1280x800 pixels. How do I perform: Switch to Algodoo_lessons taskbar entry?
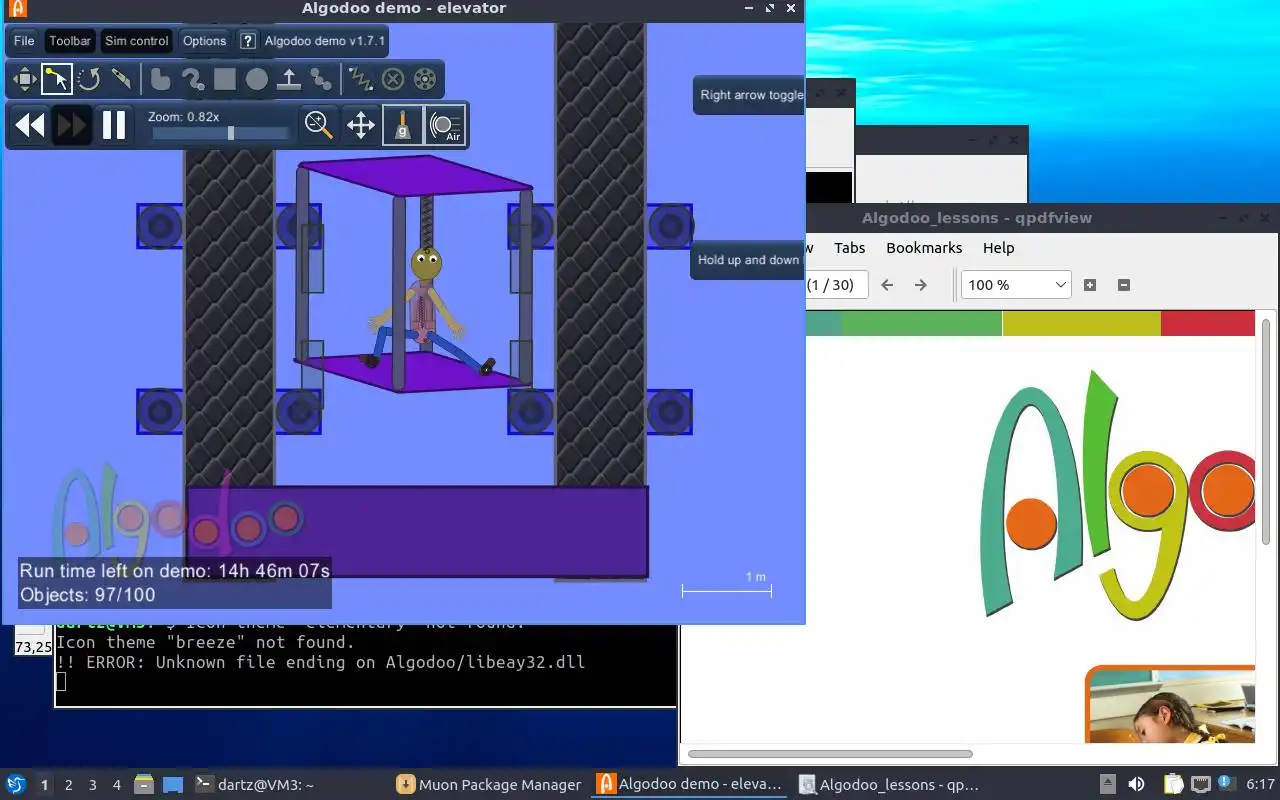tap(890, 785)
